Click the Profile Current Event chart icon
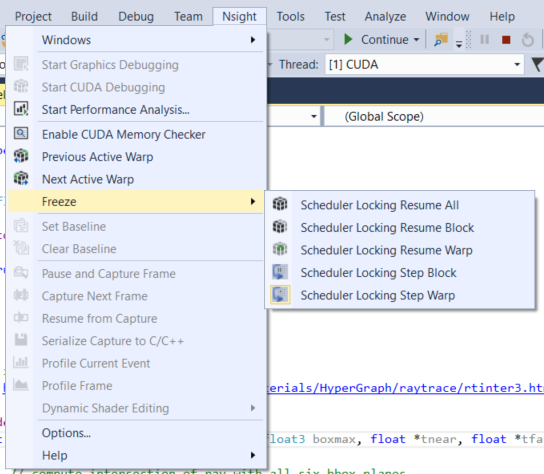 pos(21,363)
